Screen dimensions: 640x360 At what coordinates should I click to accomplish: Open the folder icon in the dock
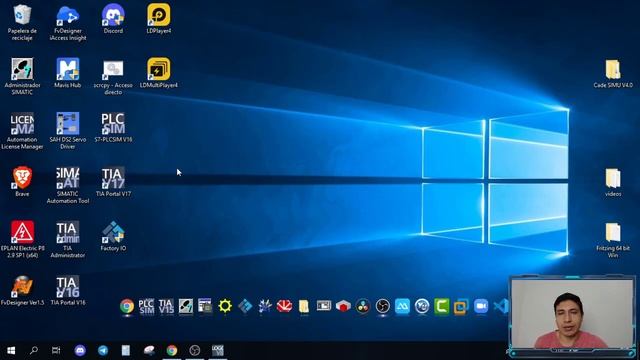pos(304,306)
